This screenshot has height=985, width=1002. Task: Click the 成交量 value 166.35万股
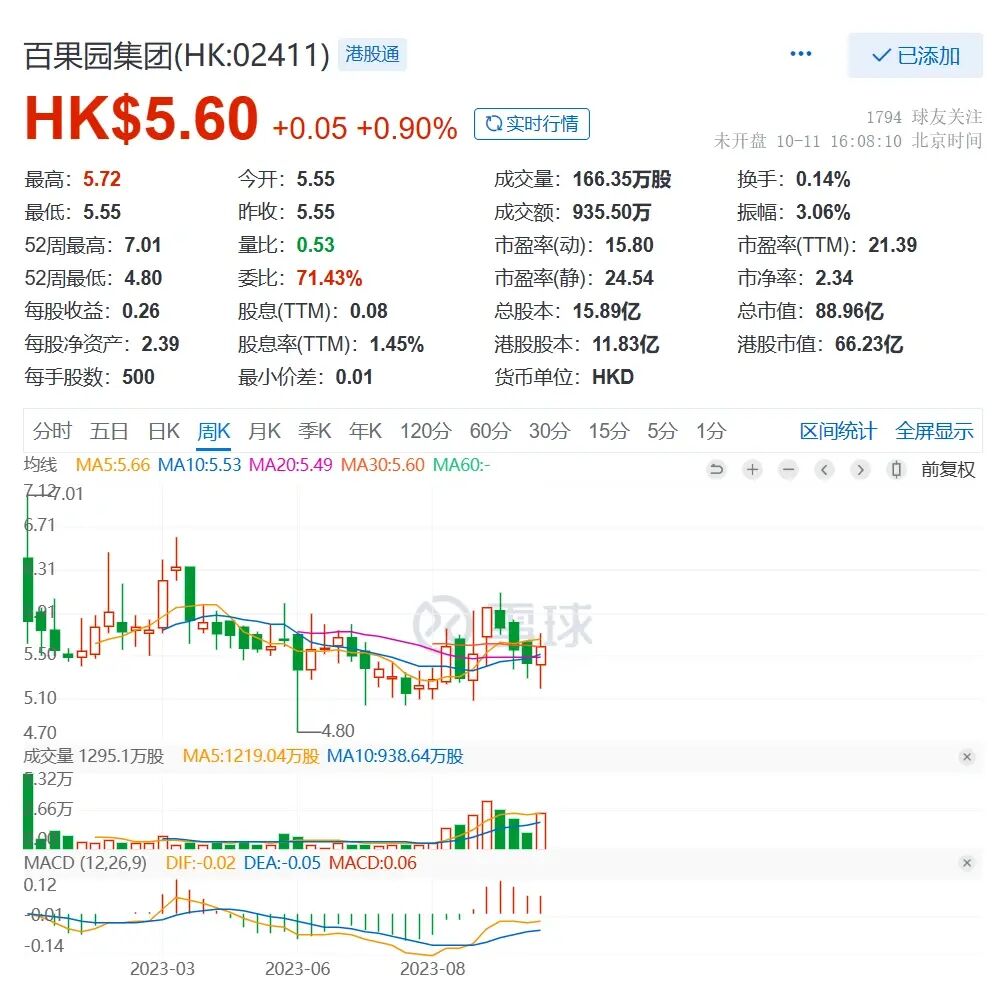(x=622, y=179)
